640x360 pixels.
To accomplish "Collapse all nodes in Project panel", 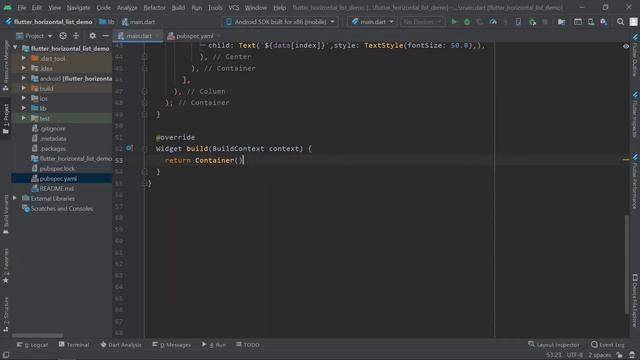I will point(76,36).
